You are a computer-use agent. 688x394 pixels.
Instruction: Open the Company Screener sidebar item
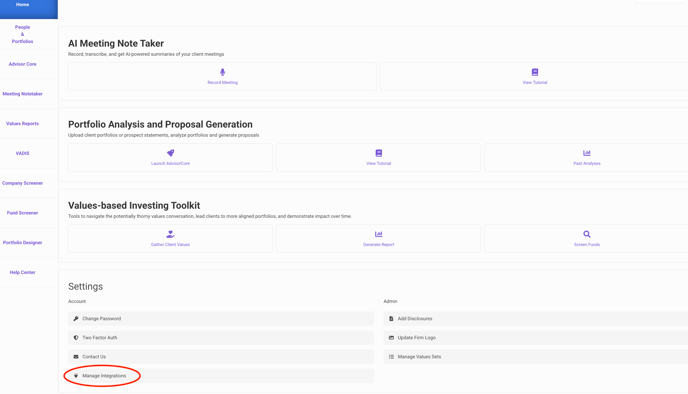[x=22, y=183]
